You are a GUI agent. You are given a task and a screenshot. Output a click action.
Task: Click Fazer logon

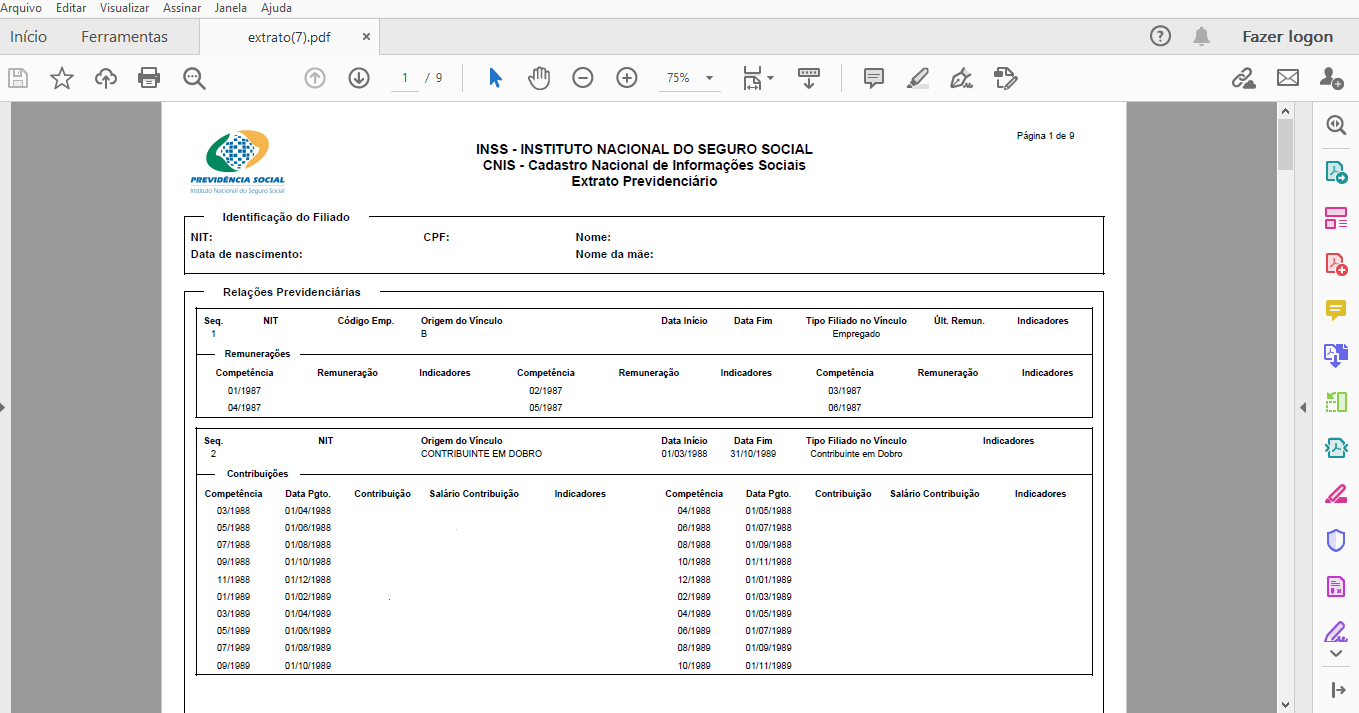(x=1288, y=35)
